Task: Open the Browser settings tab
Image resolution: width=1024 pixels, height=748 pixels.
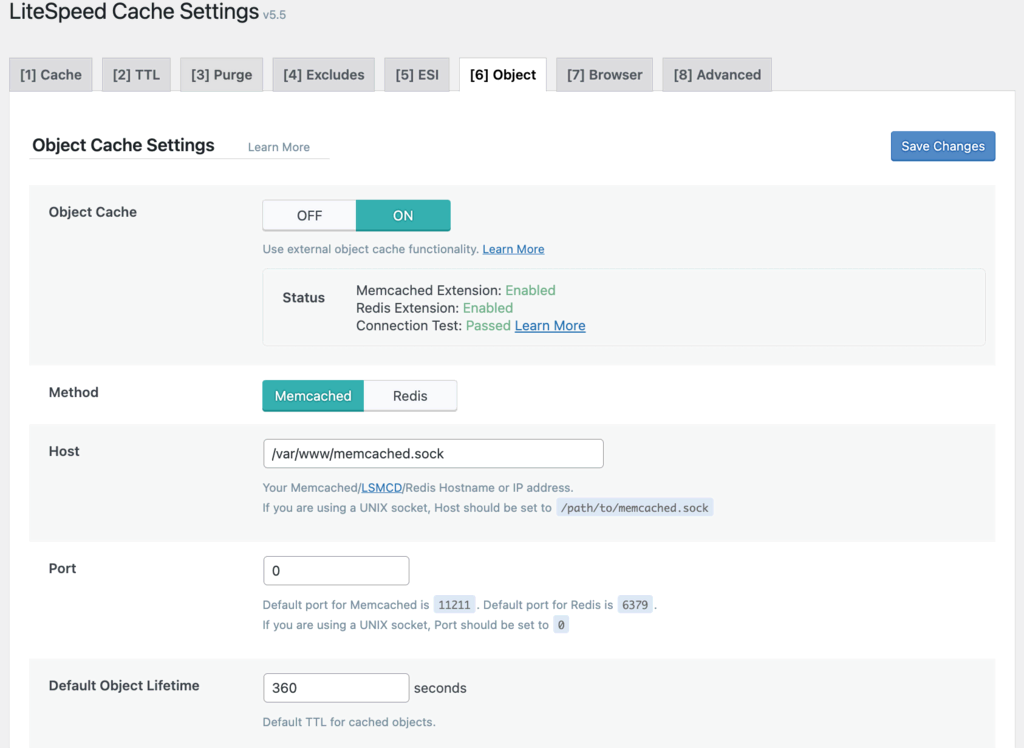Action: 604,74
